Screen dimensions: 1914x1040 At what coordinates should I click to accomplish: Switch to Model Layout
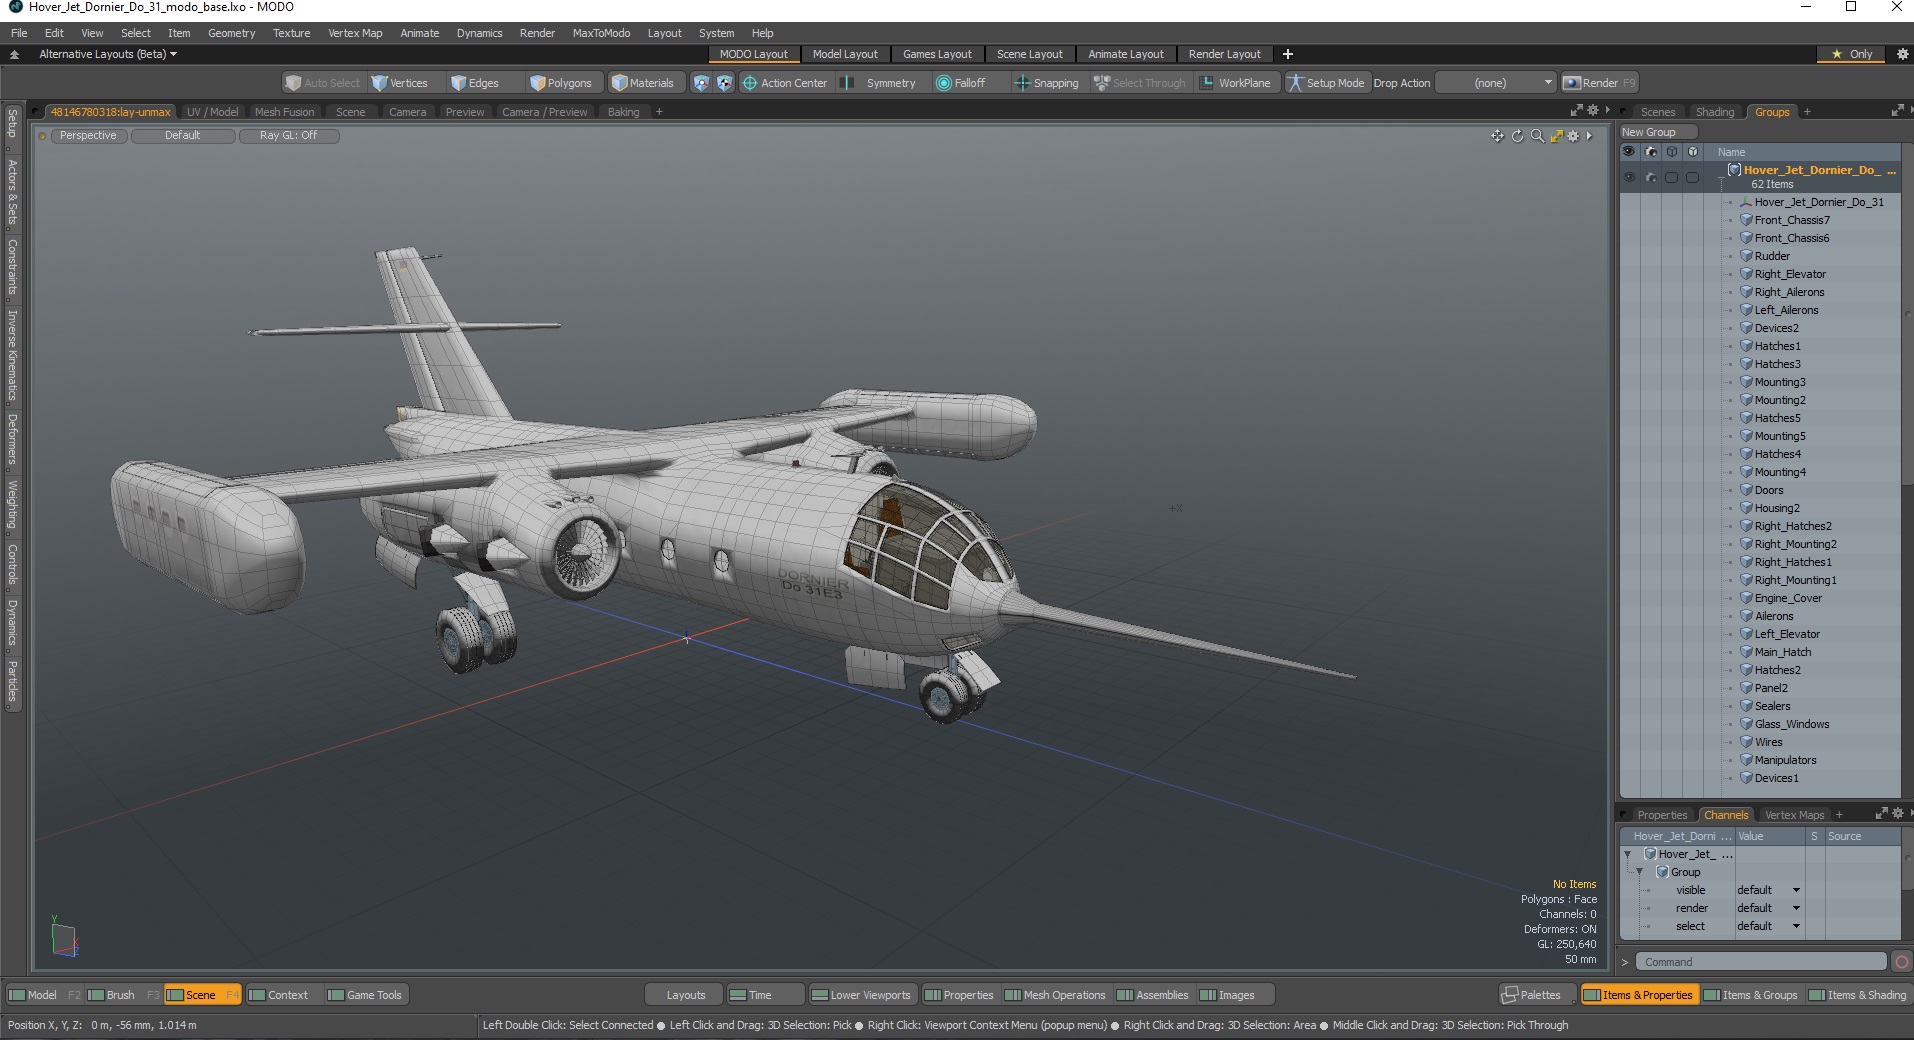(845, 54)
